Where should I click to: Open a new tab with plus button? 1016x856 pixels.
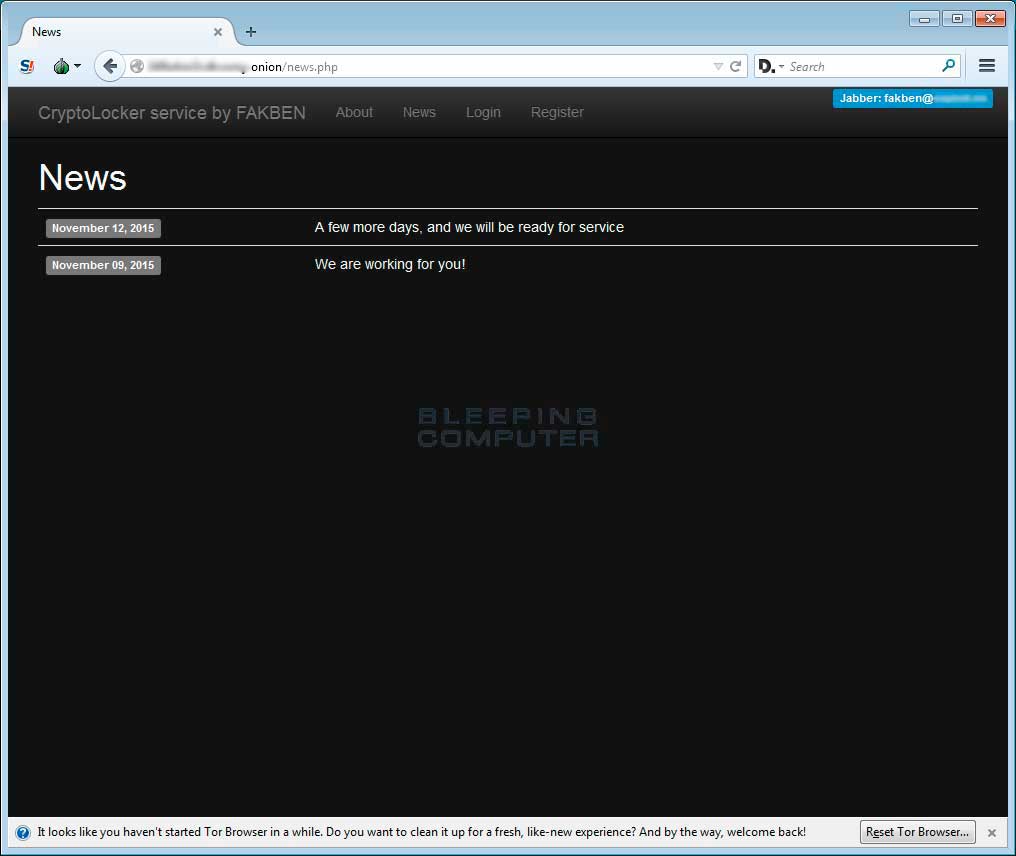(x=251, y=32)
